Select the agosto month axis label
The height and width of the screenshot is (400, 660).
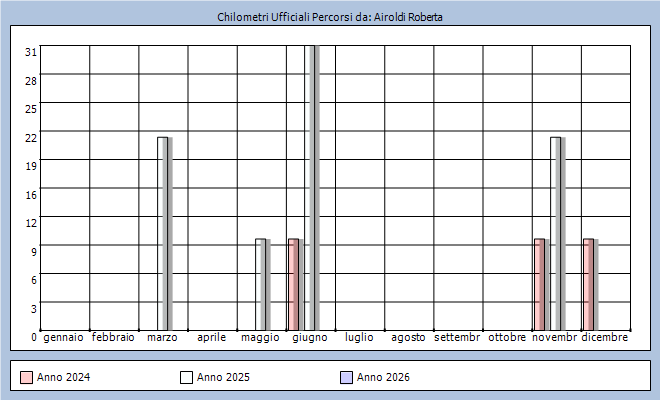pos(408,338)
